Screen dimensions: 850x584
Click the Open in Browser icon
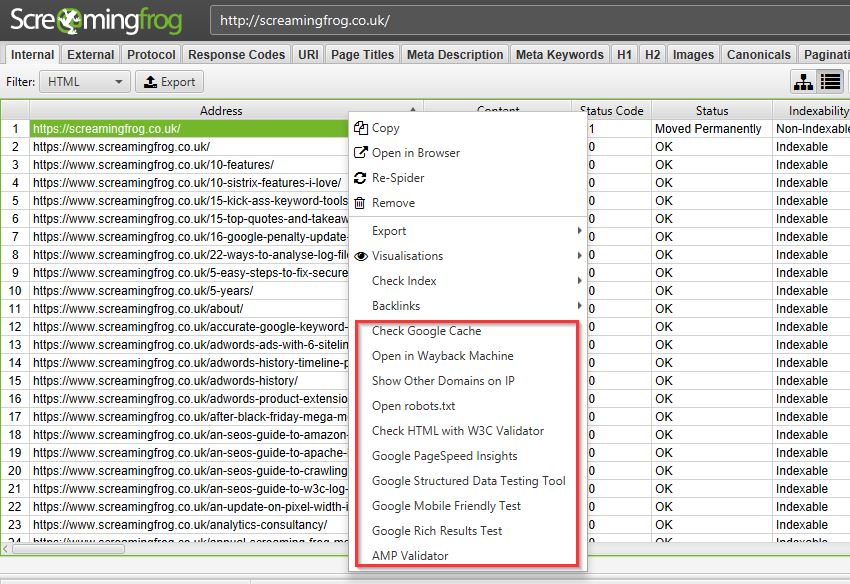coord(360,153)
